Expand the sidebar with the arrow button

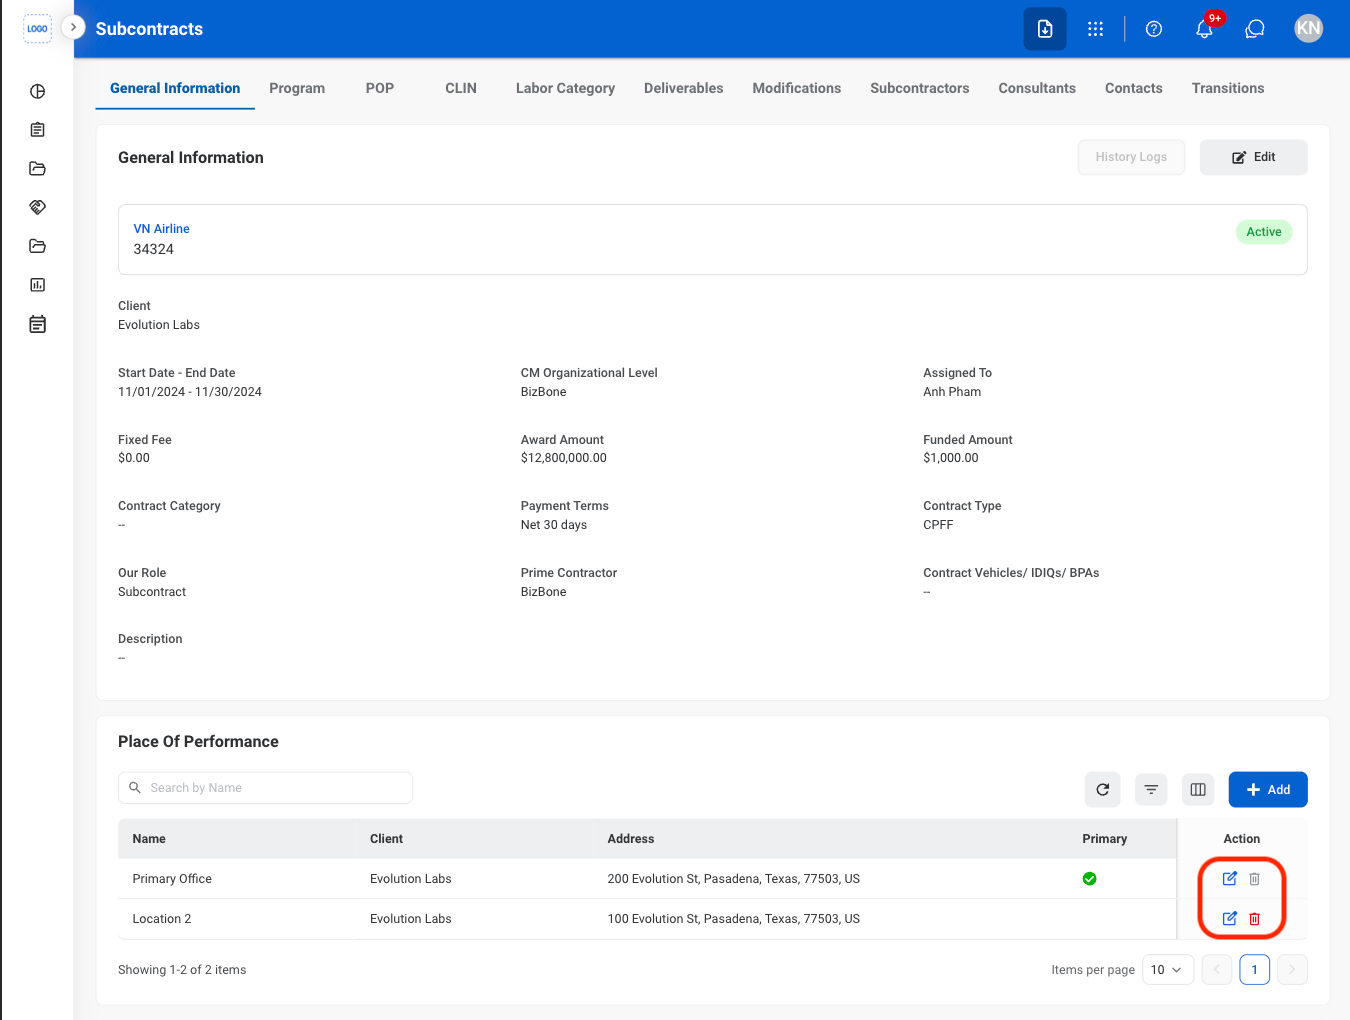click(73, 27)
